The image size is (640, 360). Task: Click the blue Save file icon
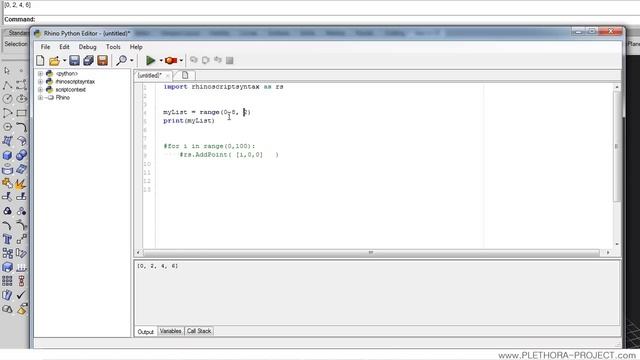(74, 60)
